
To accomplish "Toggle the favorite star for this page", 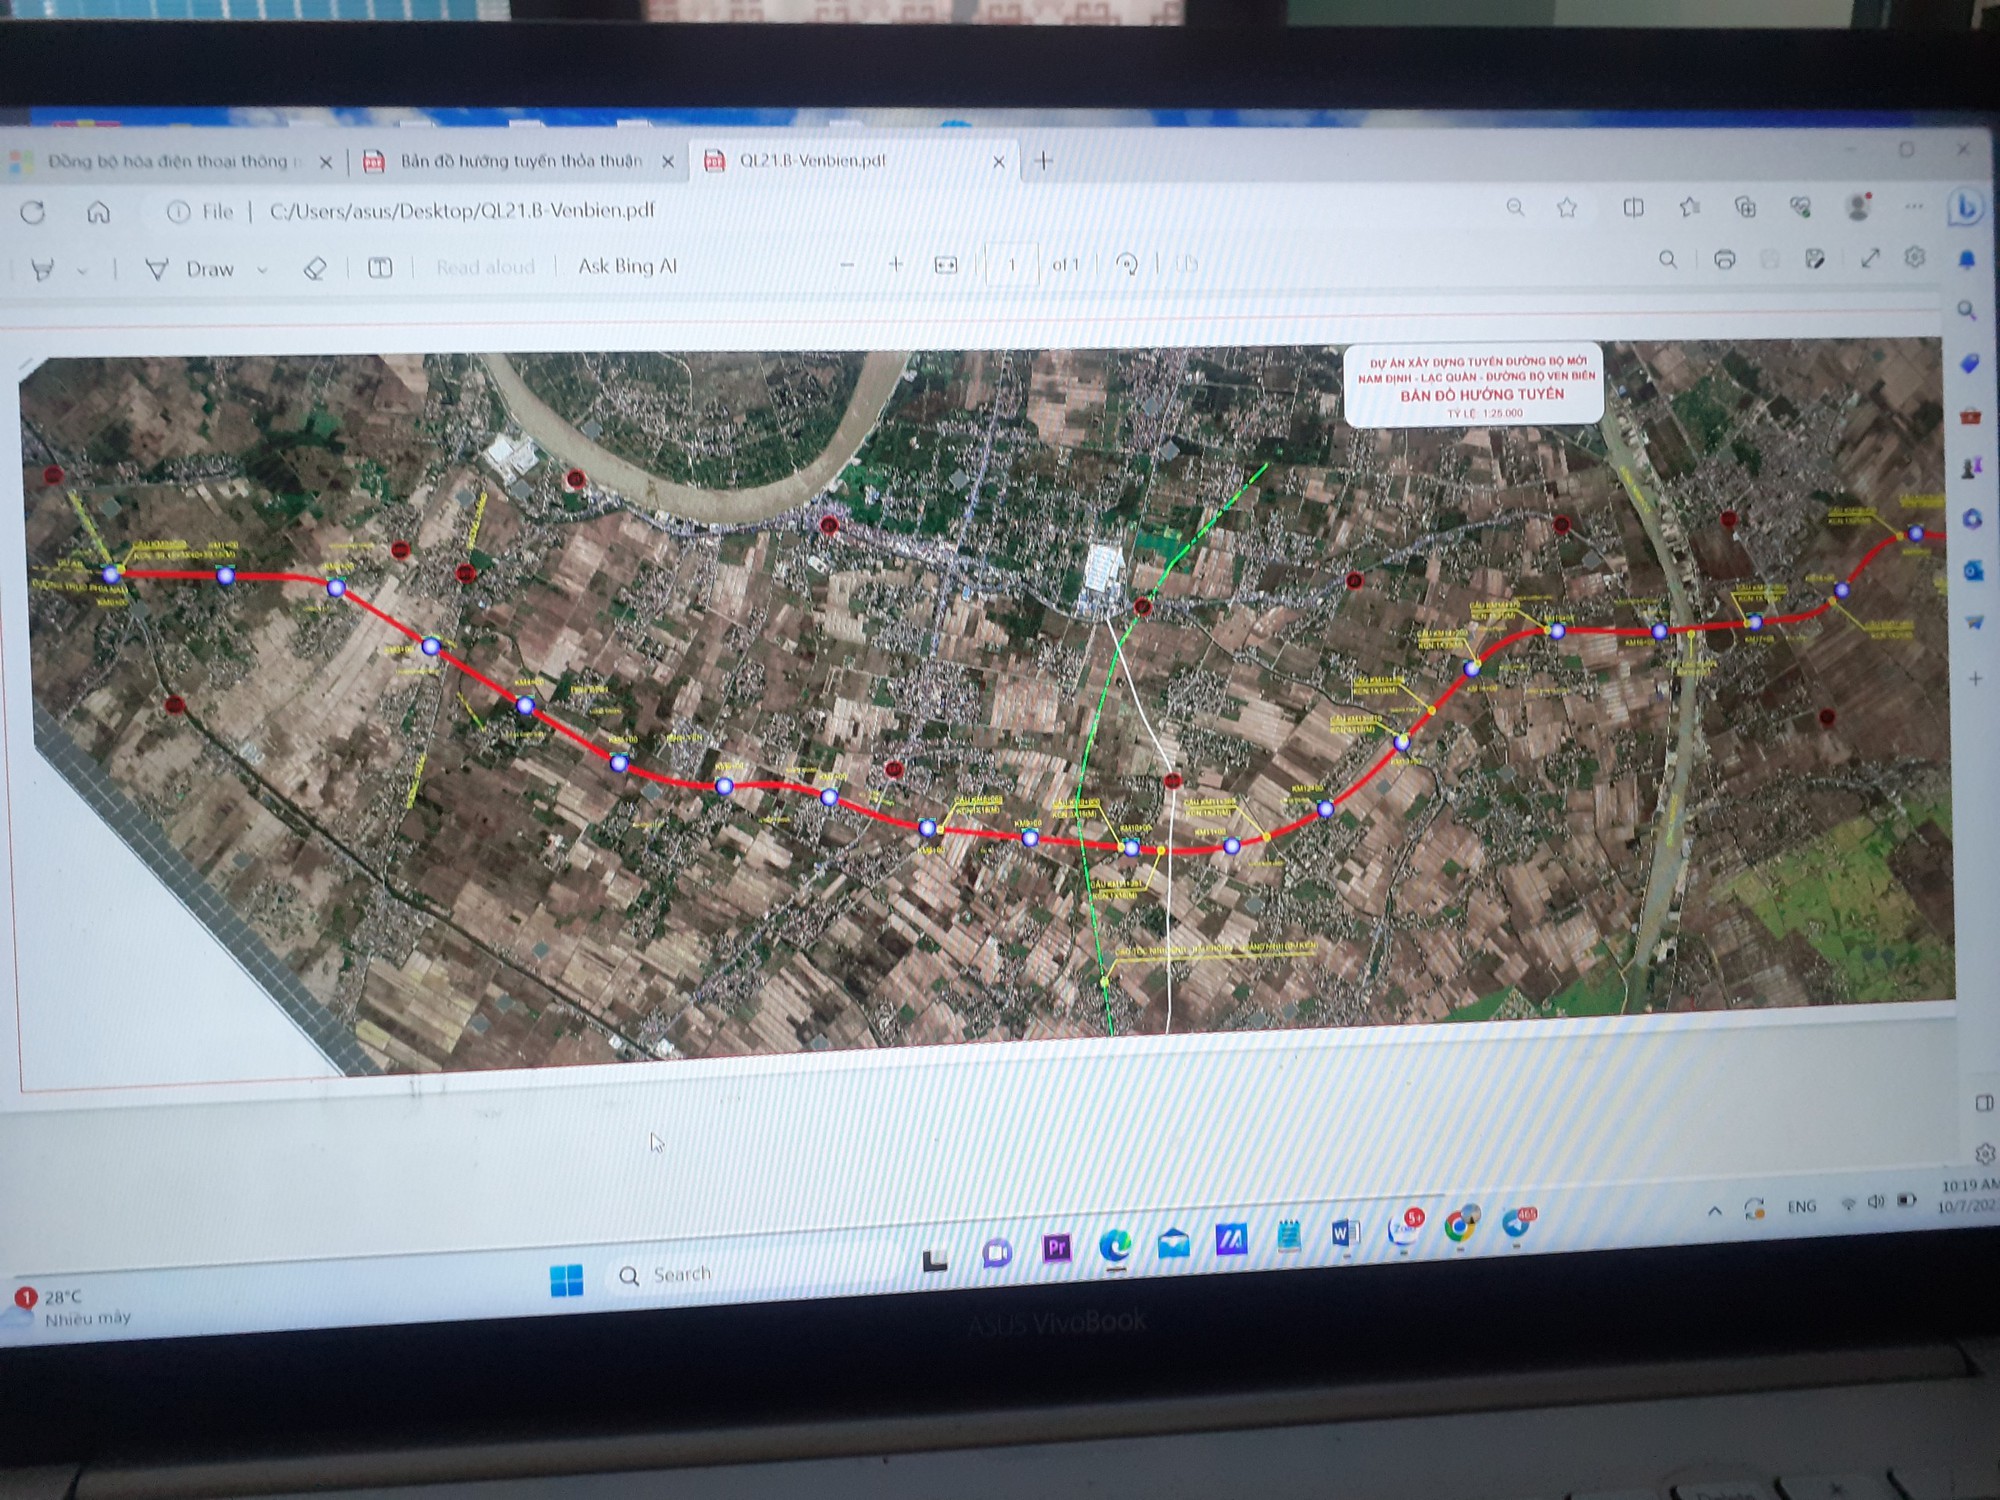I will 1567,207.
